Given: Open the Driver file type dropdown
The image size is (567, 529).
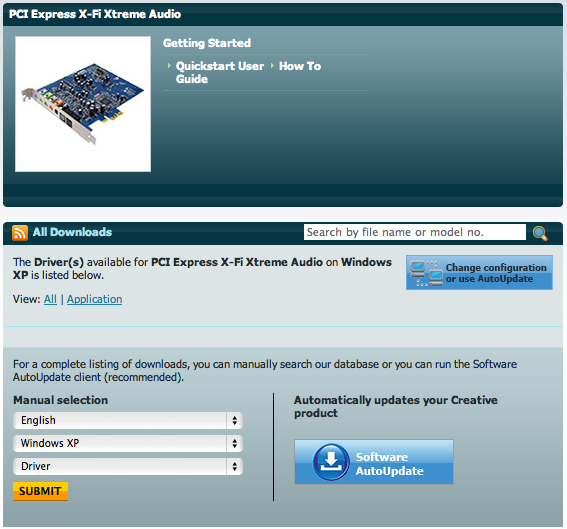Looking at the screenshot, I should pyautogui.click(x=128, y=466).
